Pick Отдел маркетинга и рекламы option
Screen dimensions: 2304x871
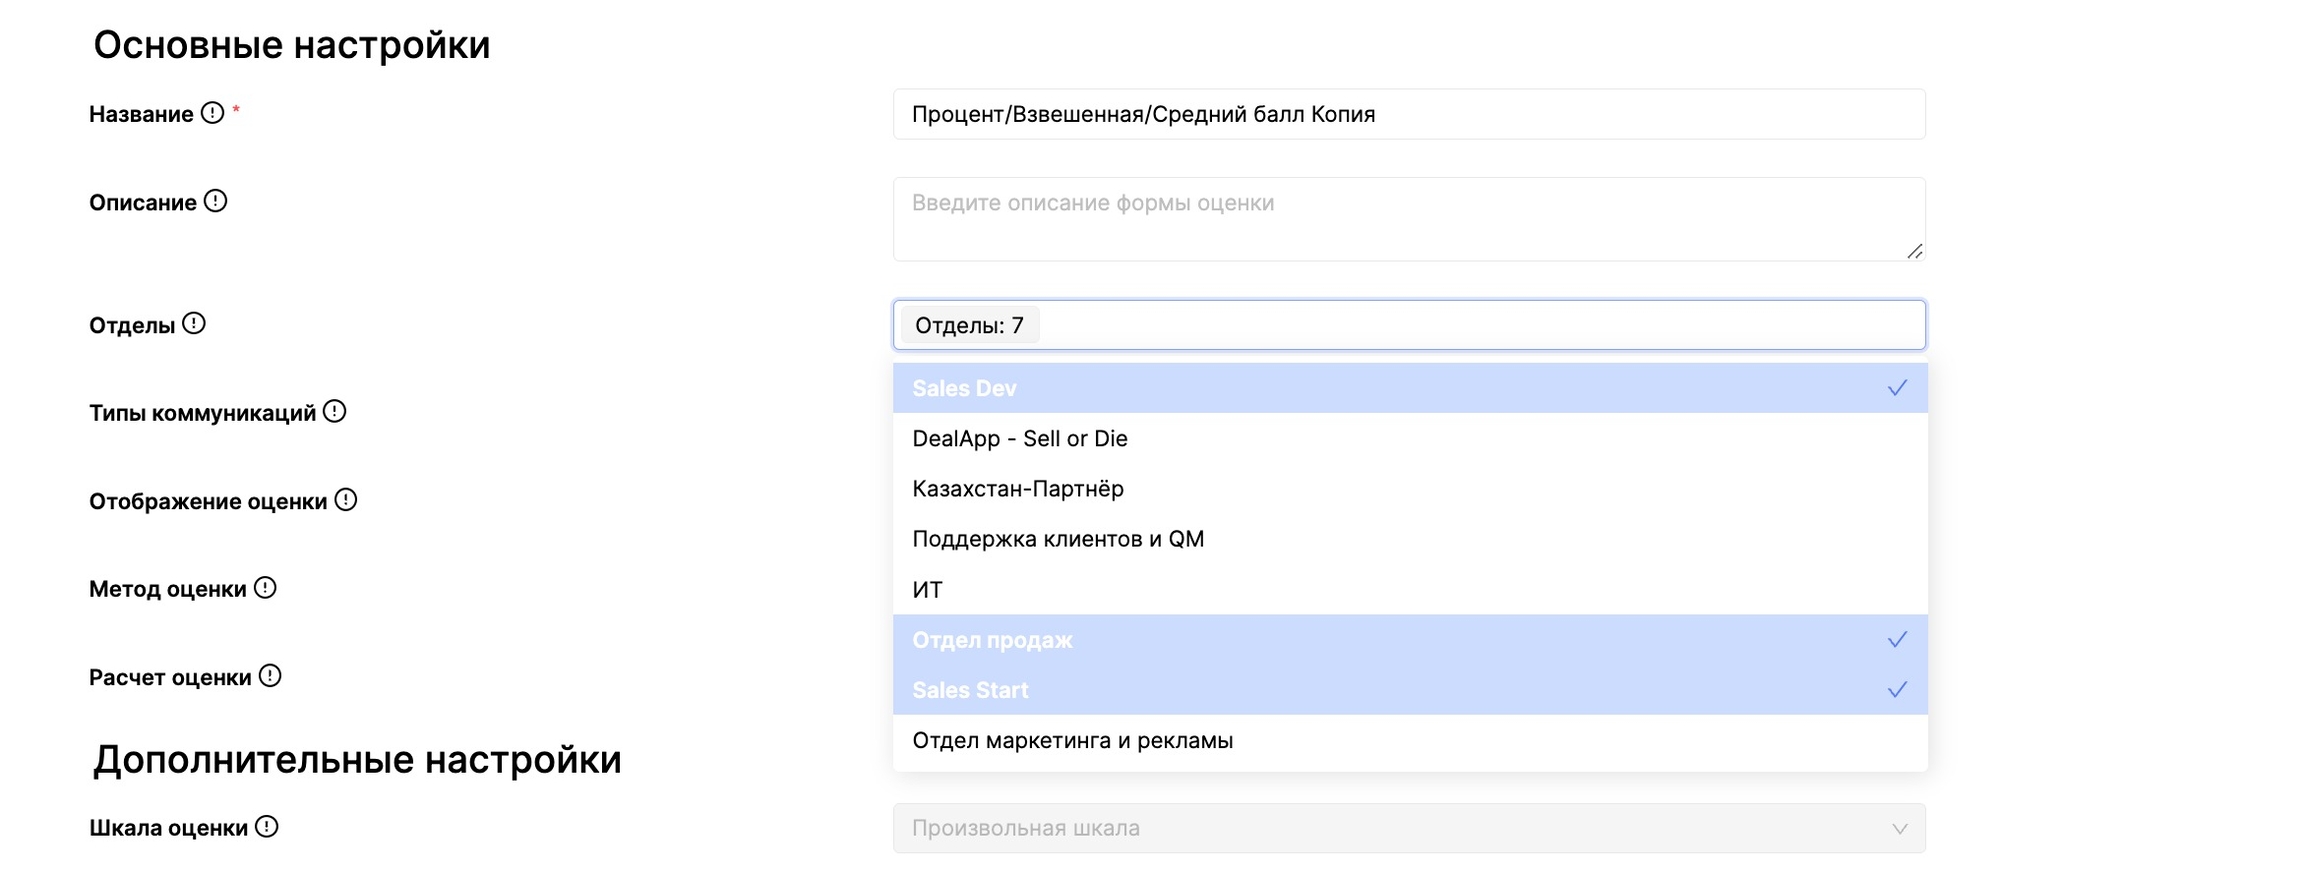[x=1072, y=741]
